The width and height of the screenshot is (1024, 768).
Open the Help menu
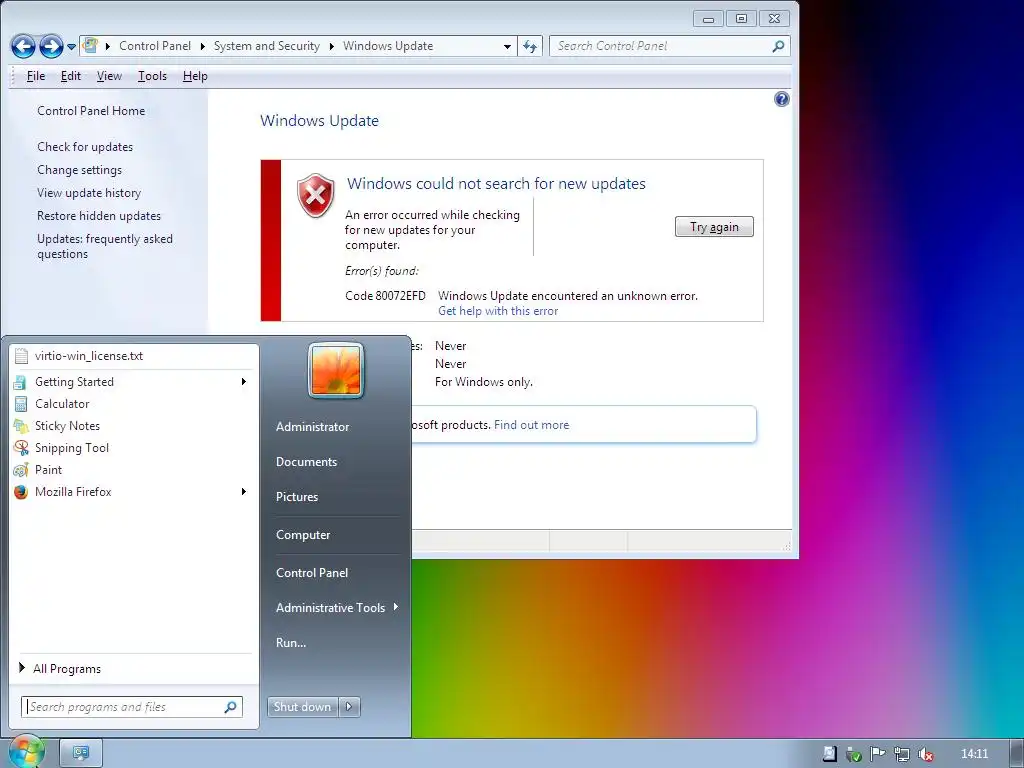click(x=195, y=76)
